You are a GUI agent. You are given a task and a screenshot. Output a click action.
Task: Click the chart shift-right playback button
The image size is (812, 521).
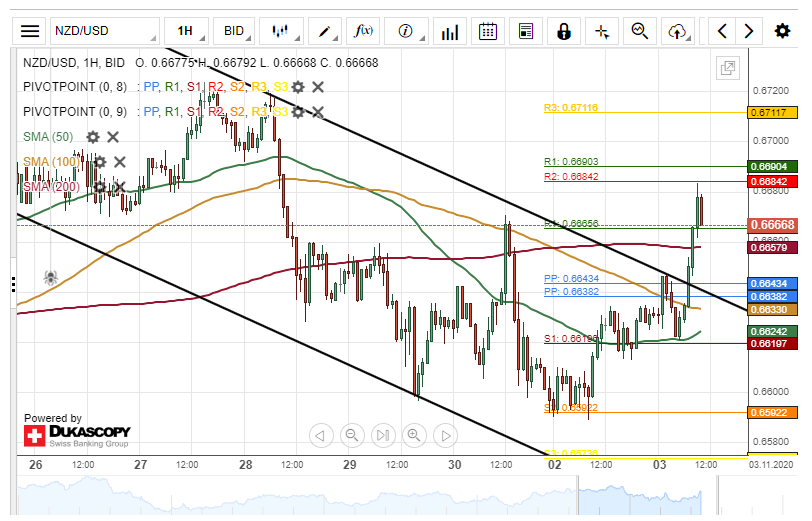point(445,436)
